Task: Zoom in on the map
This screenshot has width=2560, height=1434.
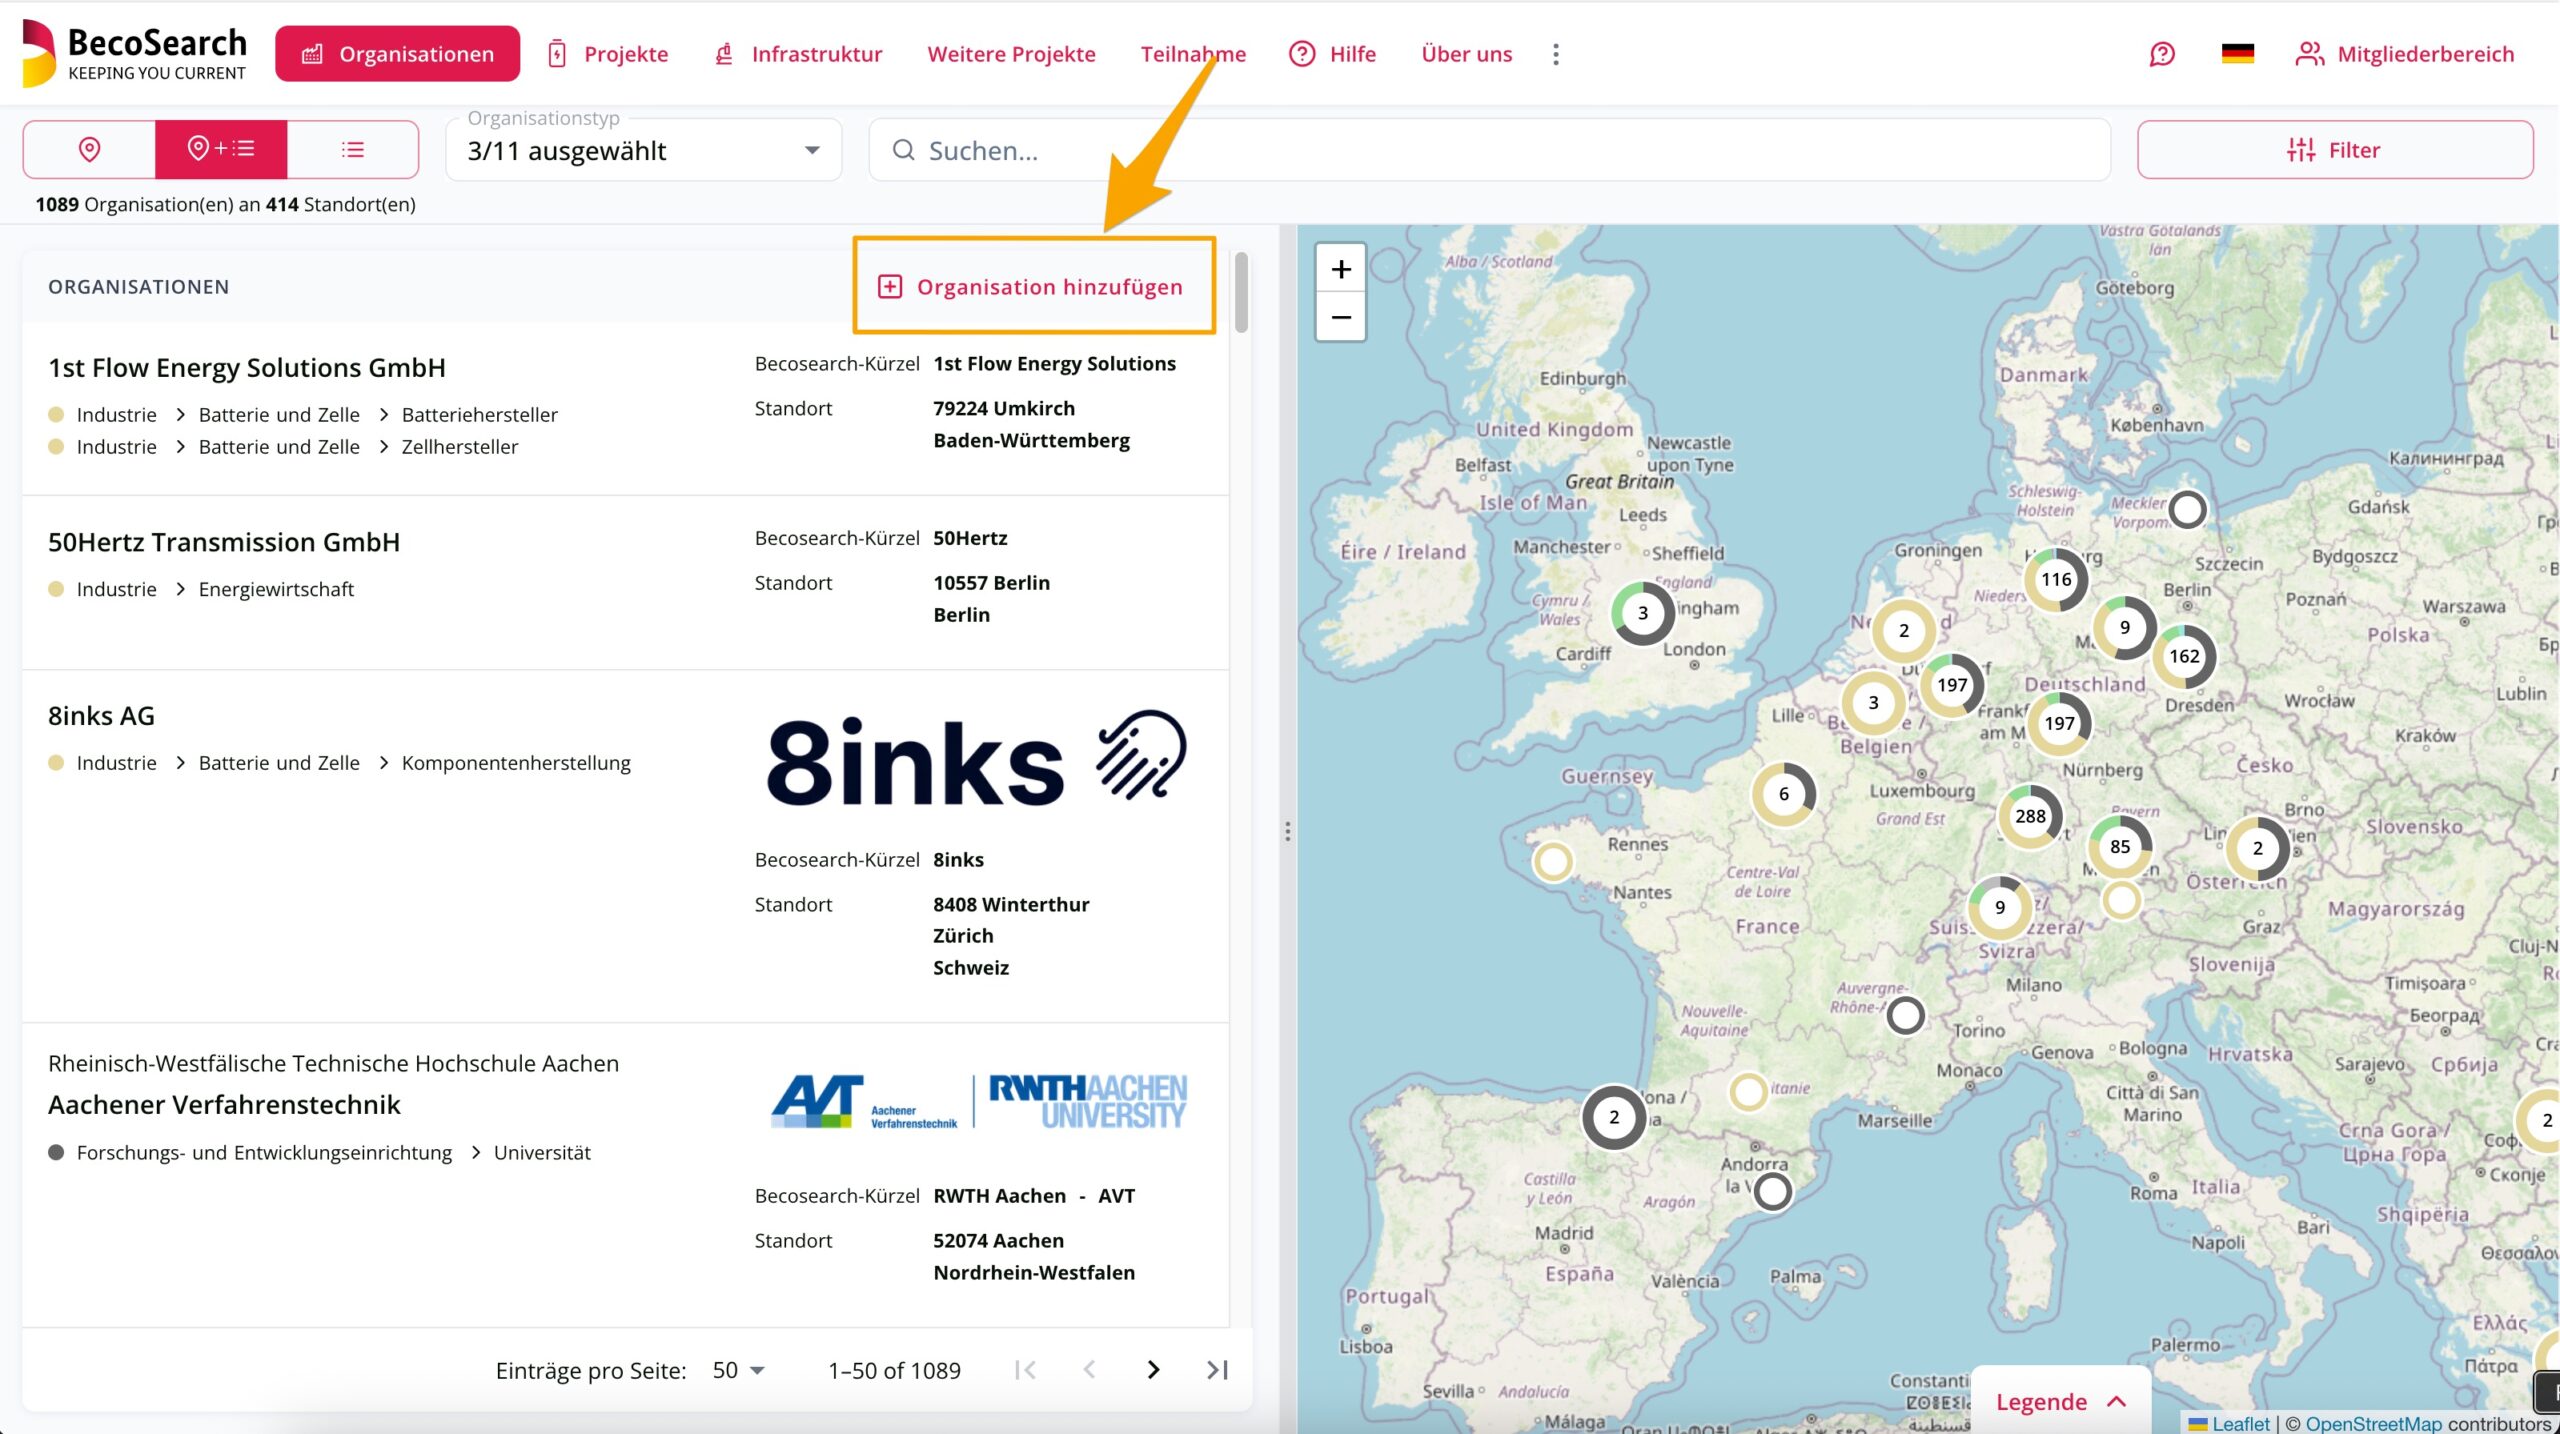Action: tap(1340, 269)
